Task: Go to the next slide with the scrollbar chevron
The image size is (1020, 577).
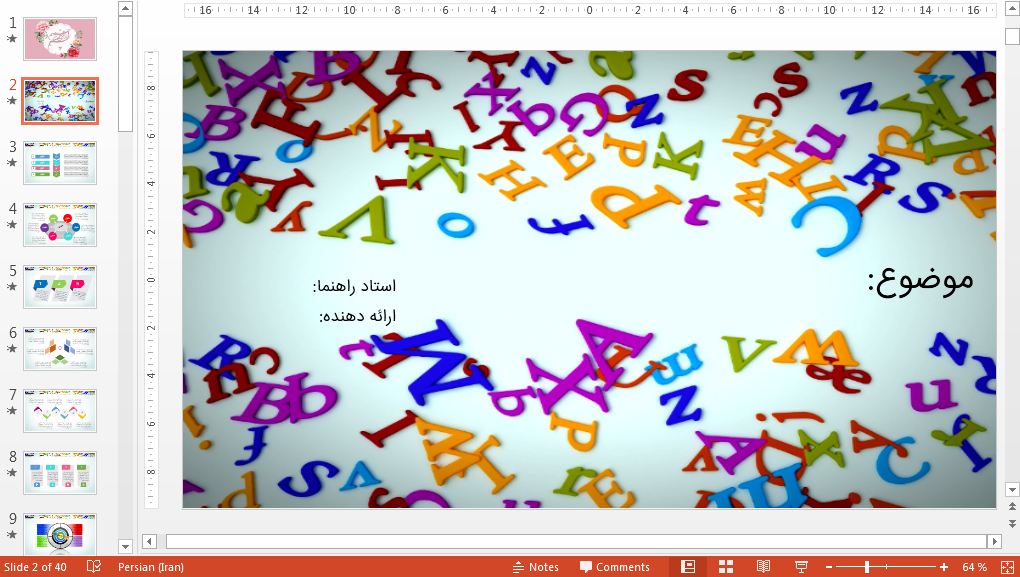Action: [1012, 522]
